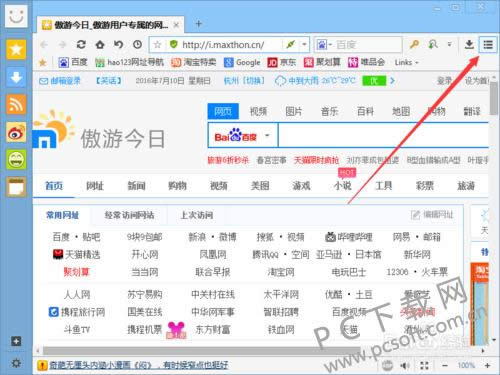Viewport: 500px width, 375px height.
Task: Open browsing history clock icon
Action: coord(137,44)
